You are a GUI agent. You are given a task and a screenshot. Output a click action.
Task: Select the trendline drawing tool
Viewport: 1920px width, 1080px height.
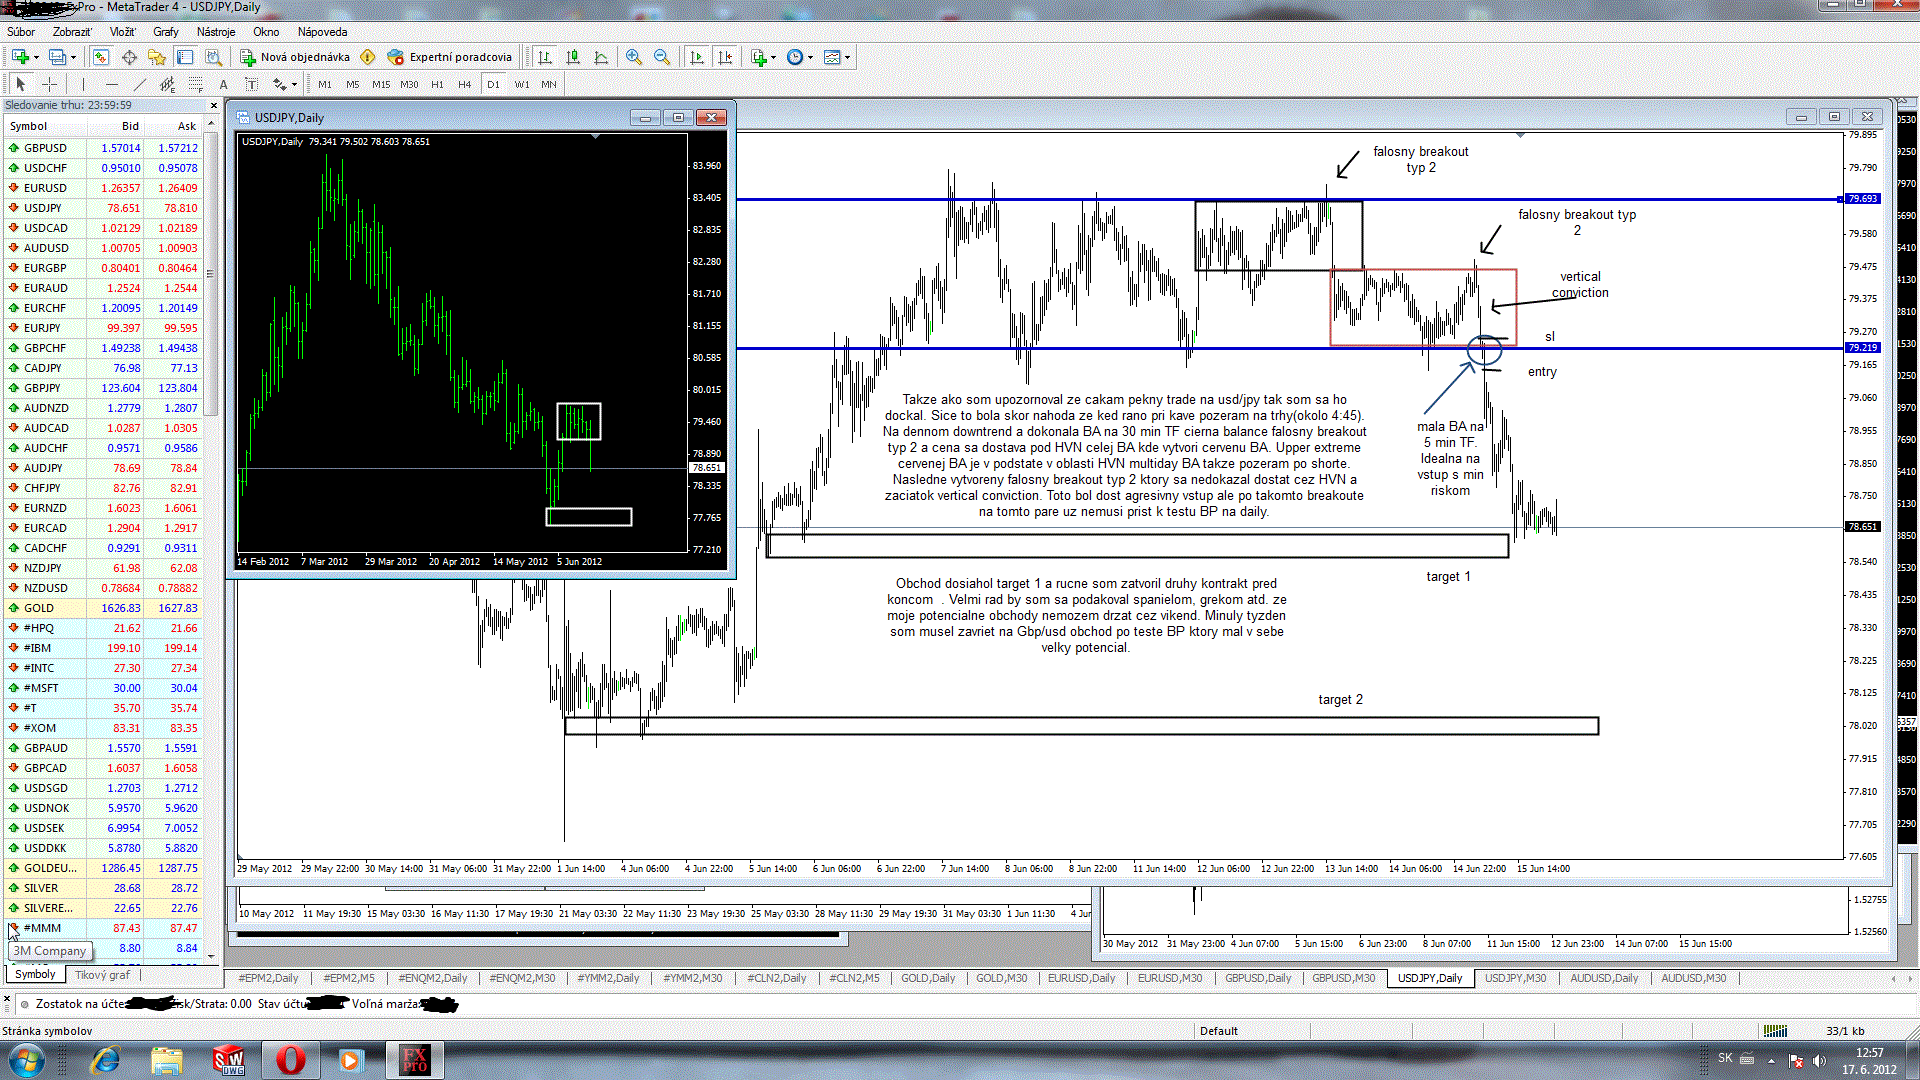click(140, 84)
